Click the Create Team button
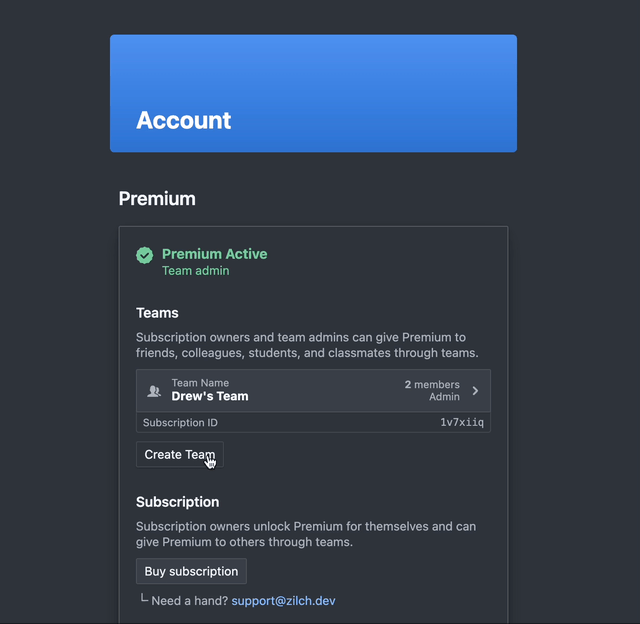 [180, 455]
